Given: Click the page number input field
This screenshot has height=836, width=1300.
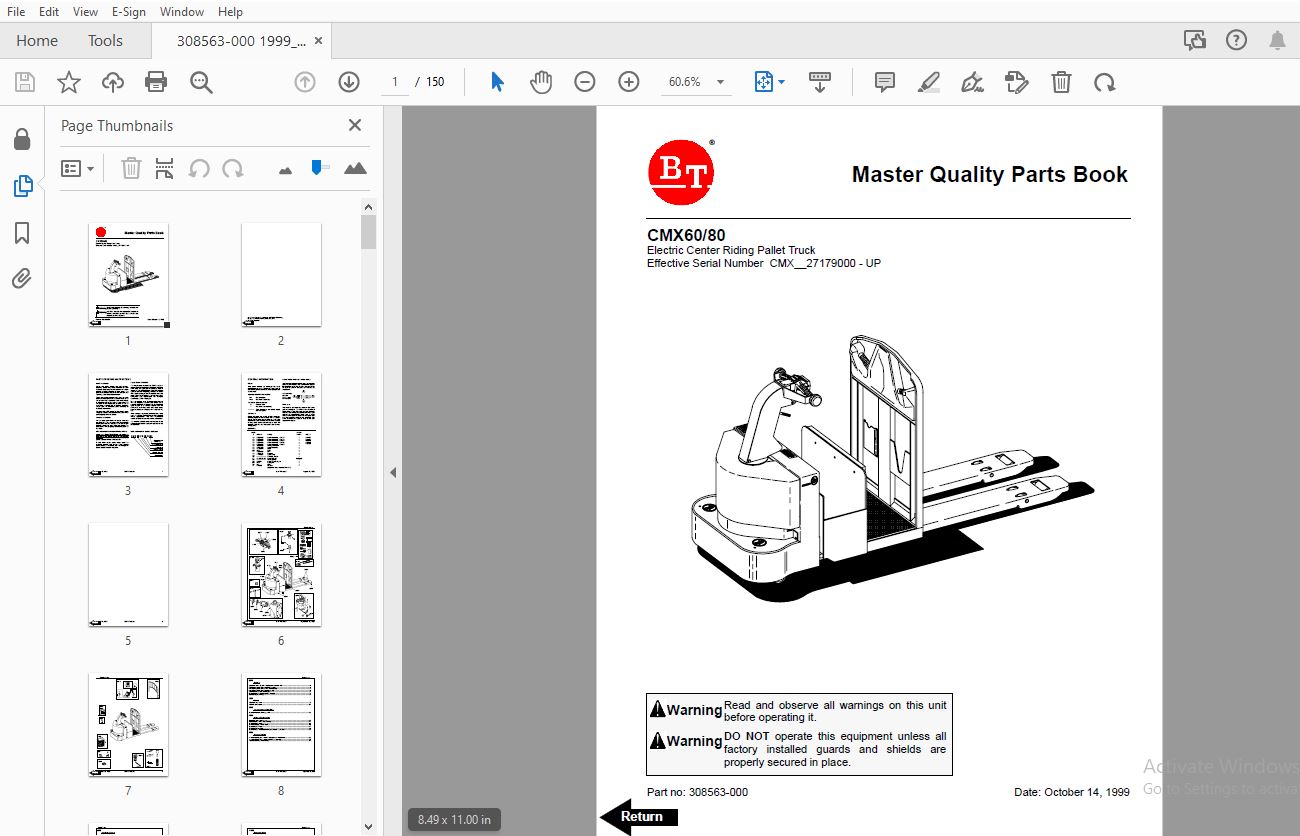Looking at the screenshot, I should point(395,82).
